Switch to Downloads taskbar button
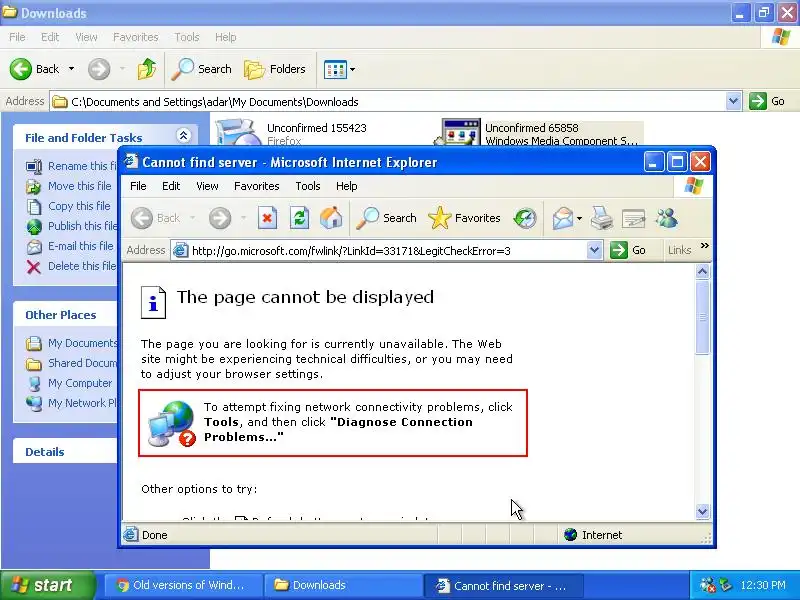The image size is (800, 600). pos(343,585)
